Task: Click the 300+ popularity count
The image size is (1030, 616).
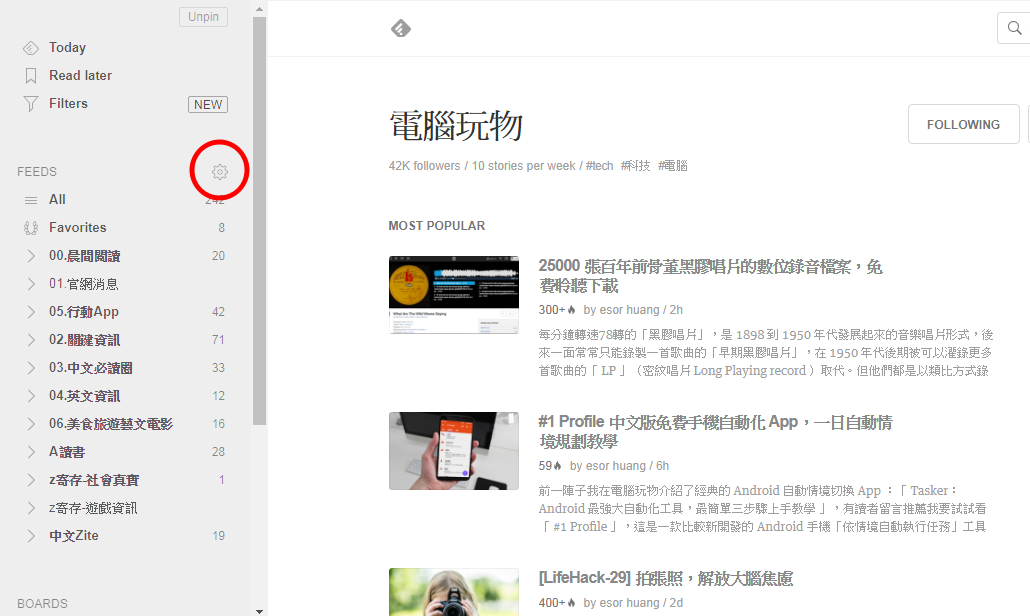Action: [552, 309]
